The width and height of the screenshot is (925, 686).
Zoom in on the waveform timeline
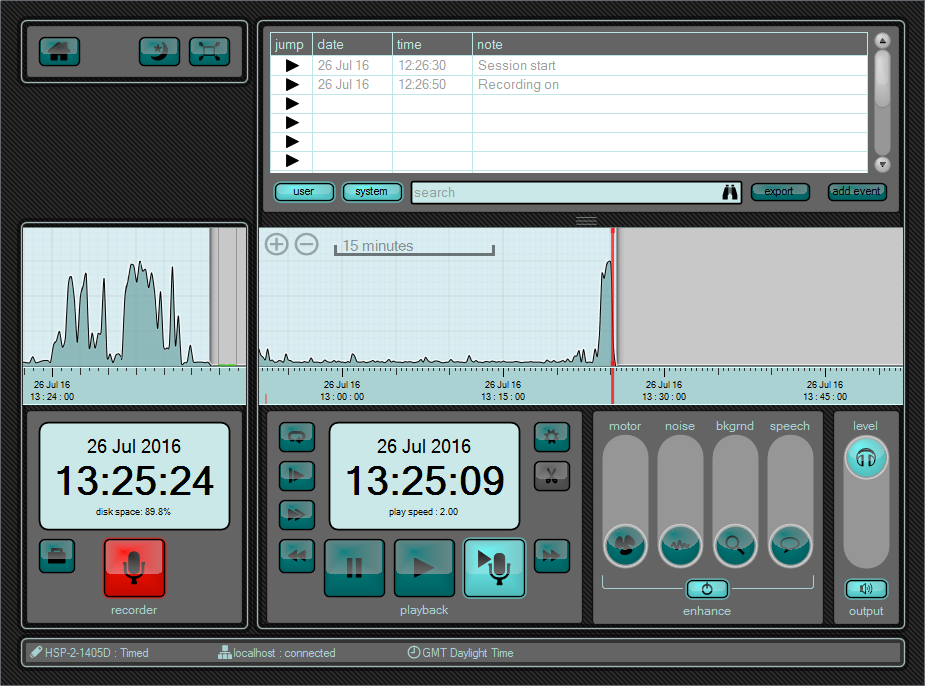point(276,244)
